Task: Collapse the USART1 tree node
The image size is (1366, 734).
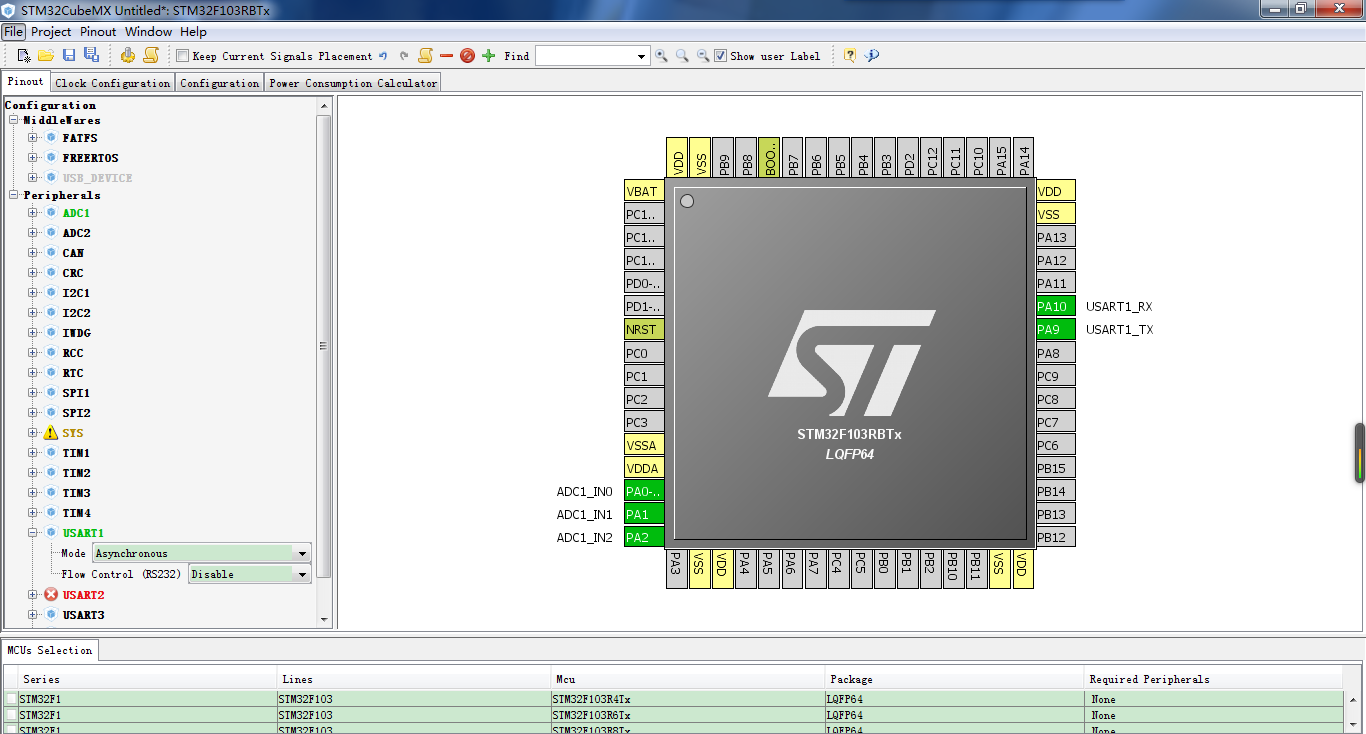Action: [x=33, y=533]
